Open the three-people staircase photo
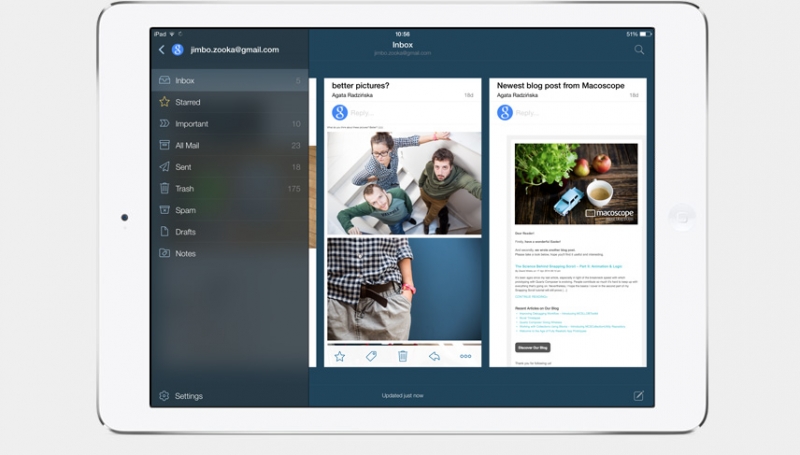The height and width of the screenshot is (455, 800). 404,184
